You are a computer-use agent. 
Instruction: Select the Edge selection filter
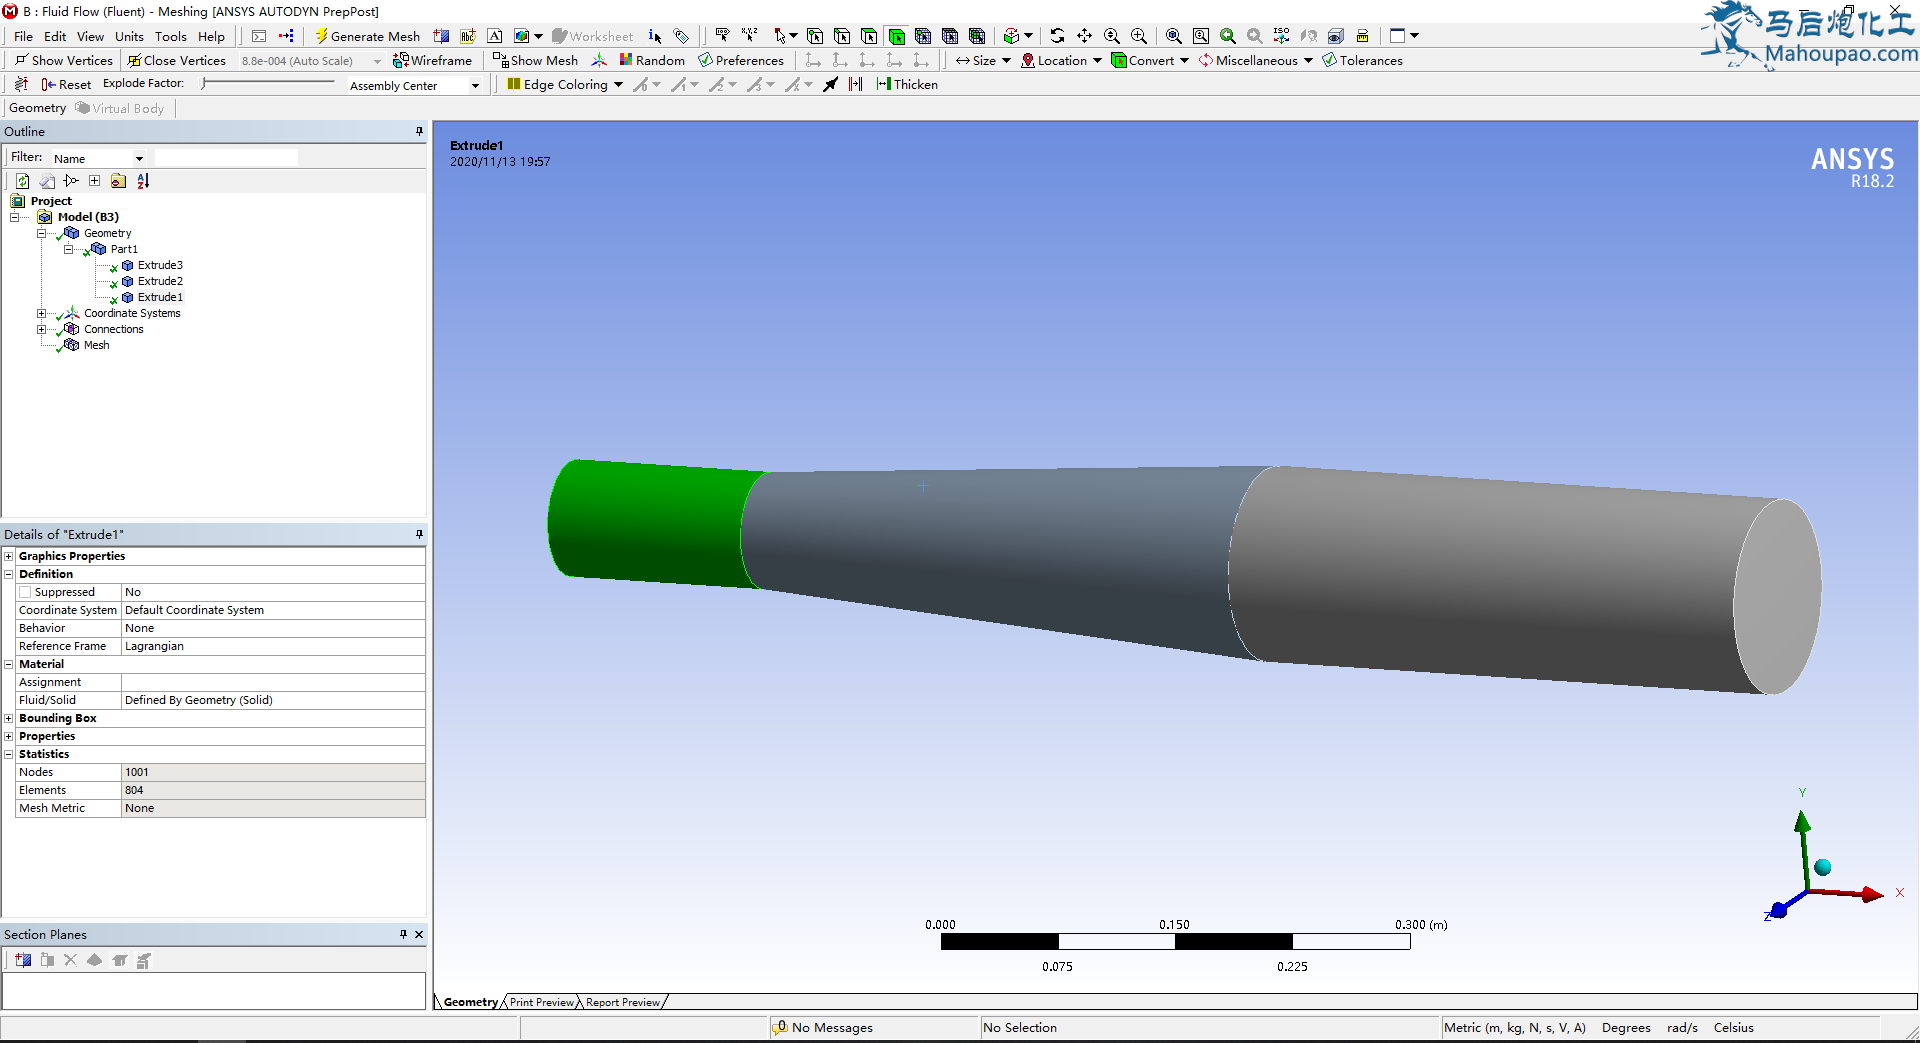point(842,36)
